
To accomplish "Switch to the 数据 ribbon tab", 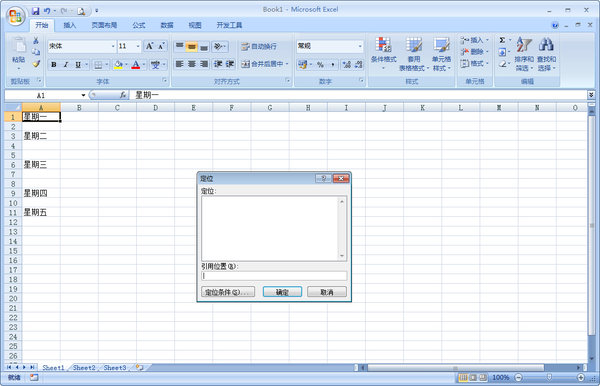I will pos(167,25).
